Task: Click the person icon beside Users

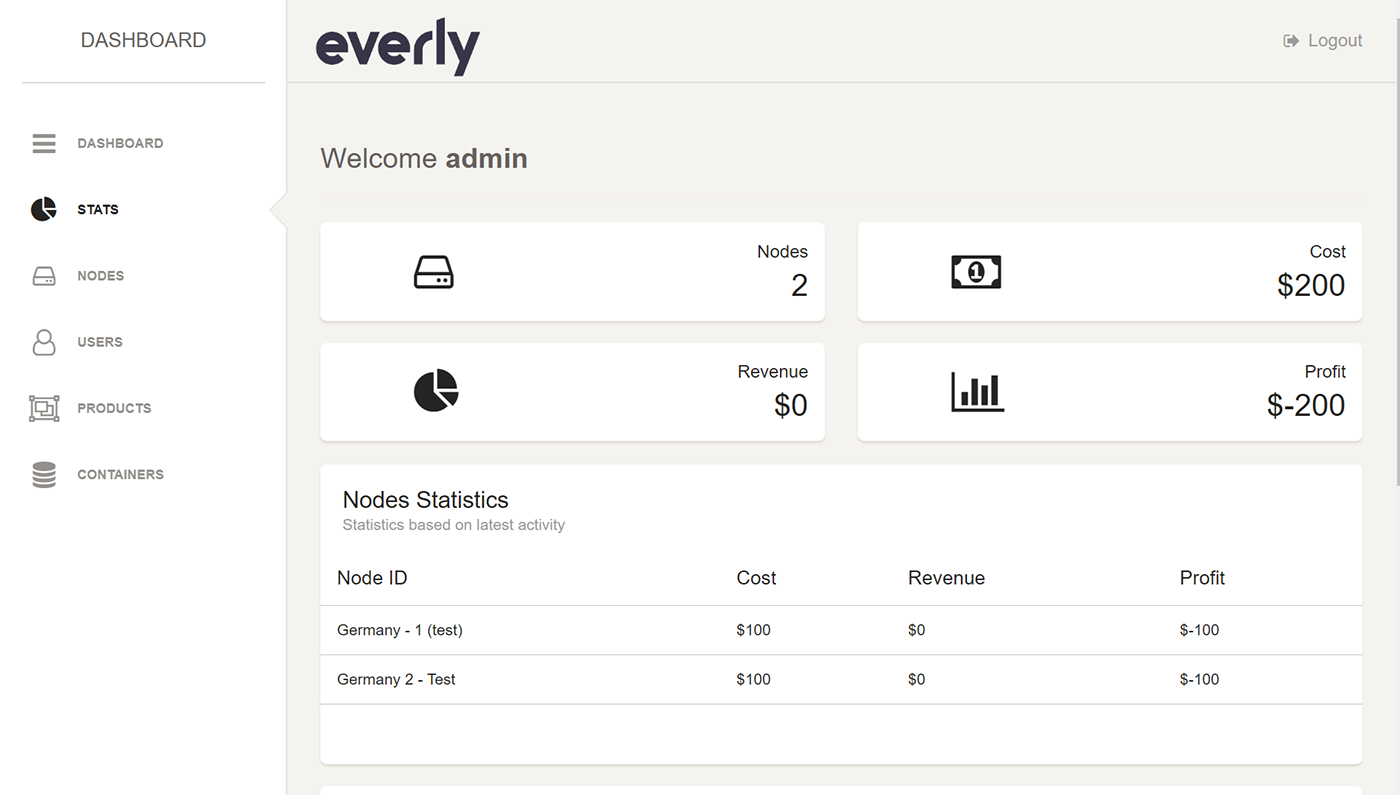Action: point(44,342)
